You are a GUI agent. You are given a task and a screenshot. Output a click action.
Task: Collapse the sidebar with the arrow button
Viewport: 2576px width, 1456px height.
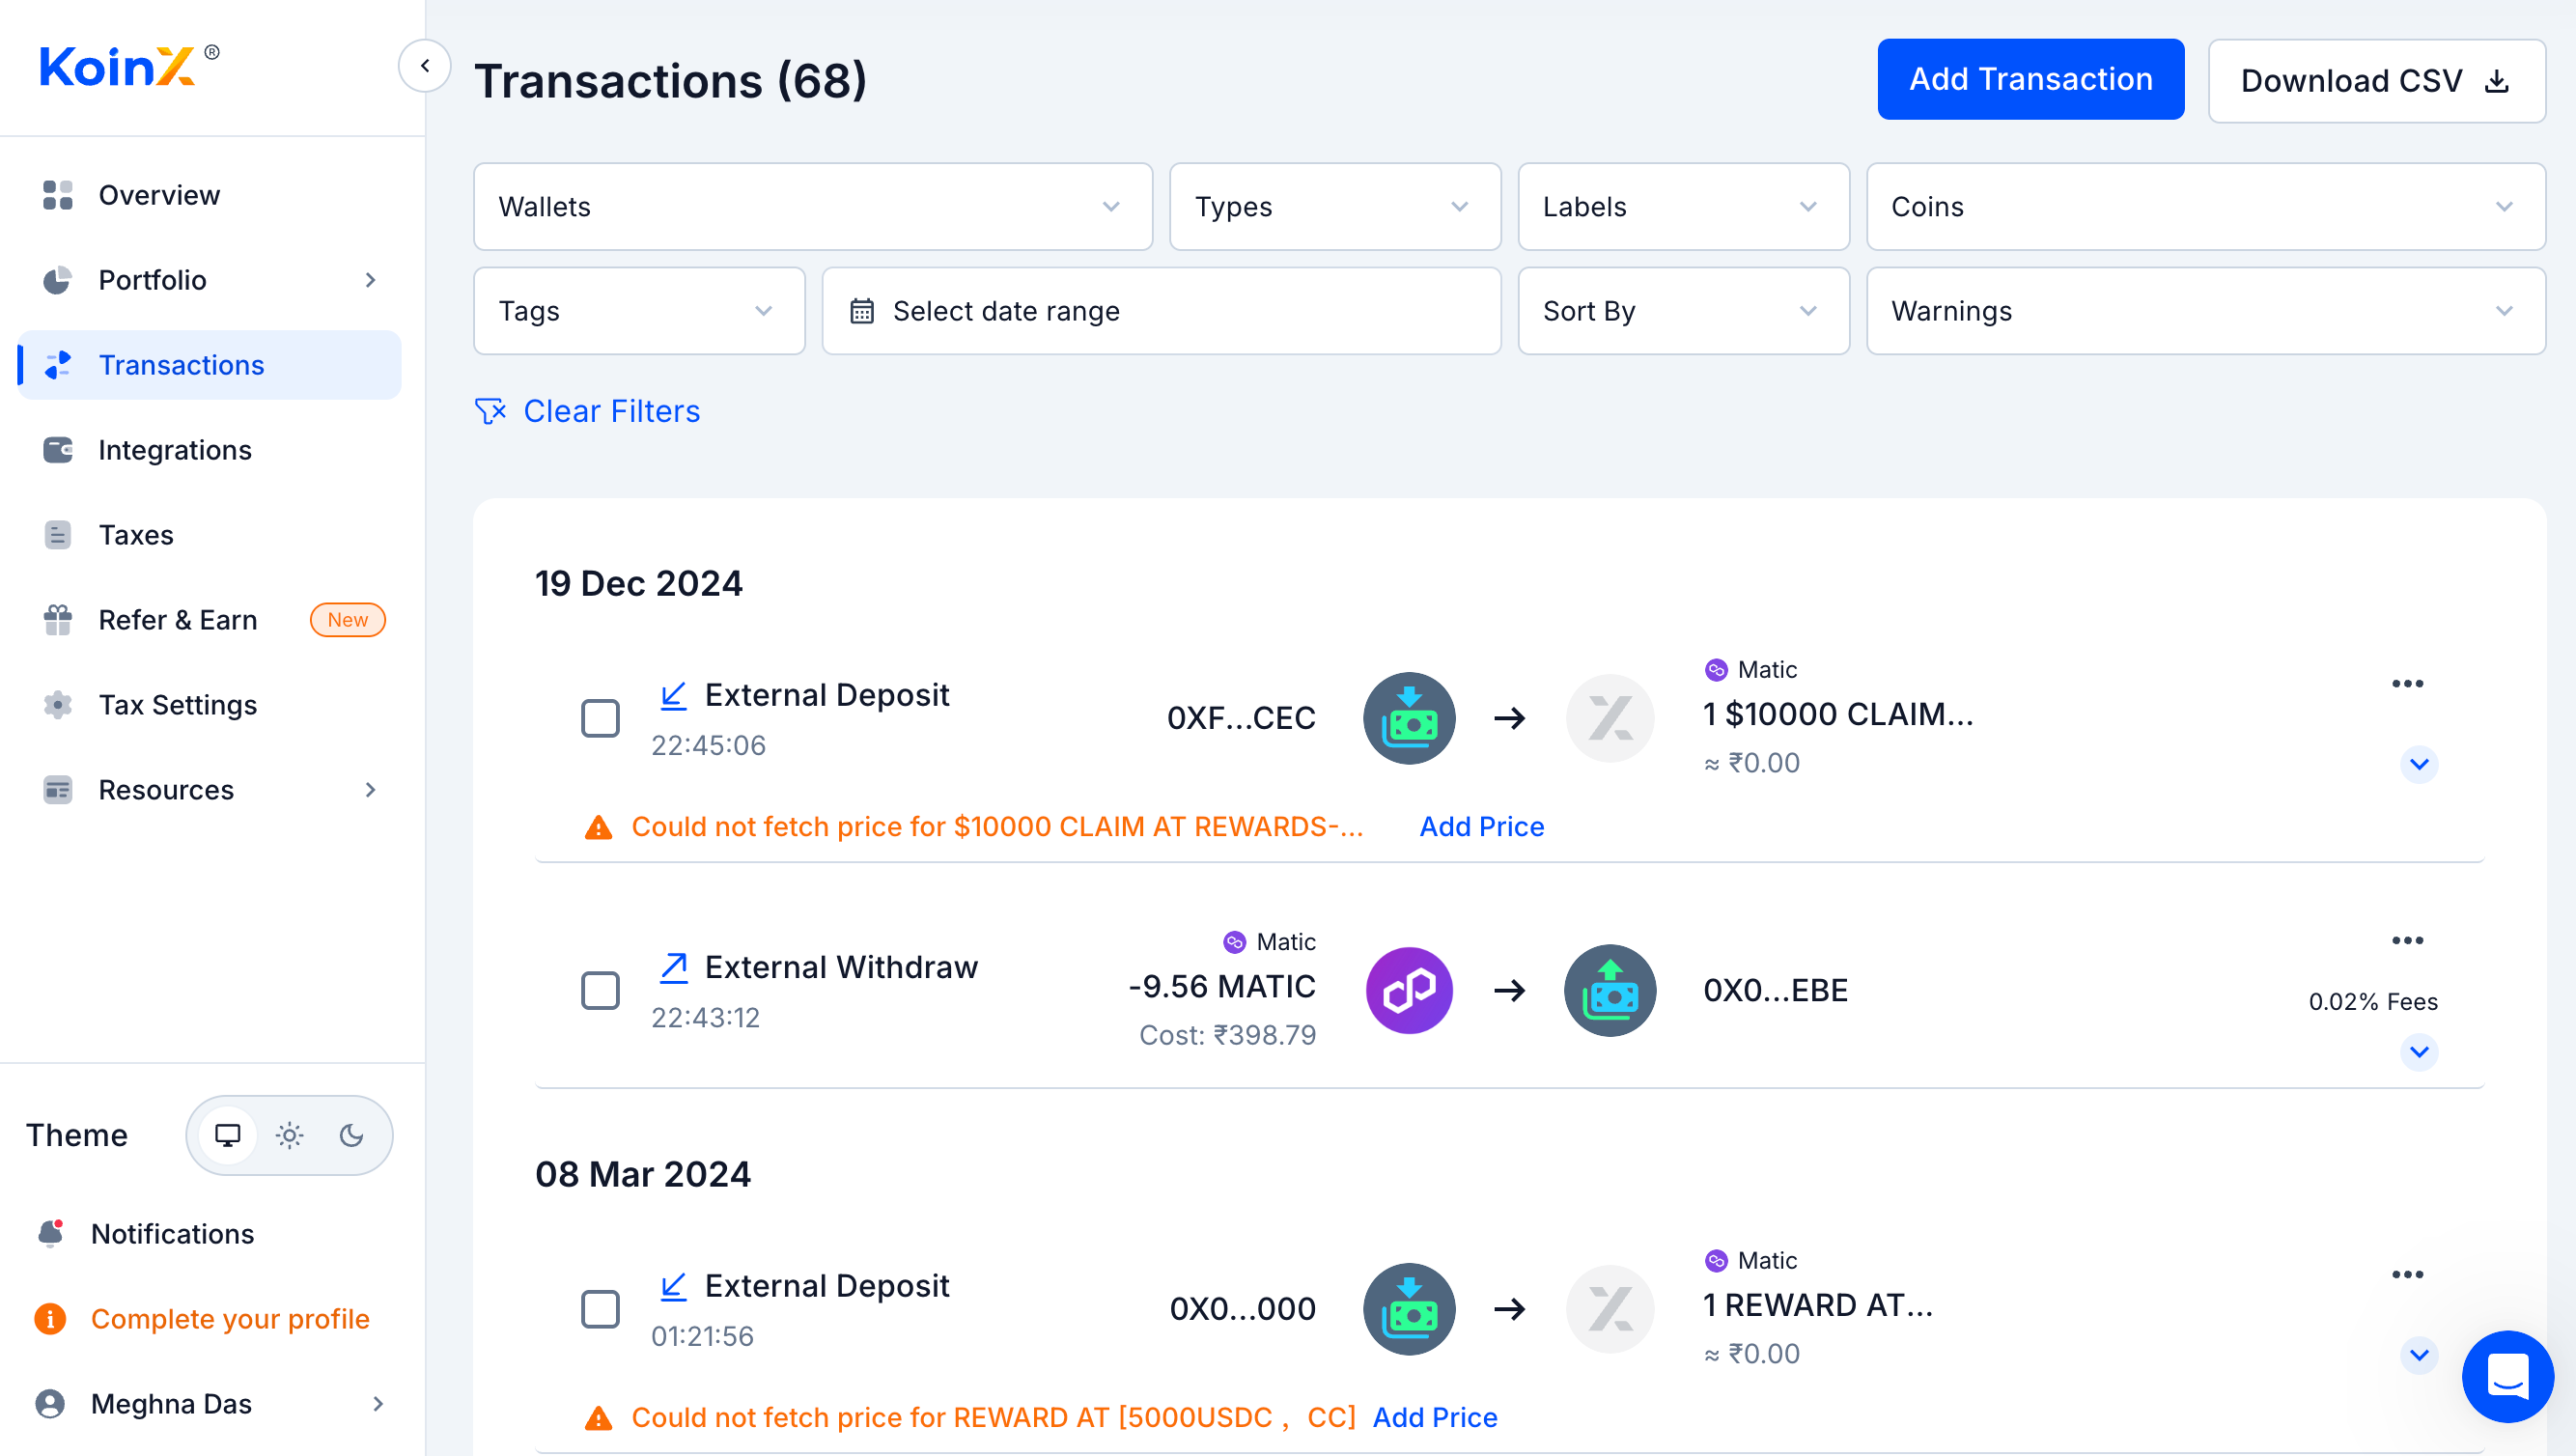(x=425, y=66)
